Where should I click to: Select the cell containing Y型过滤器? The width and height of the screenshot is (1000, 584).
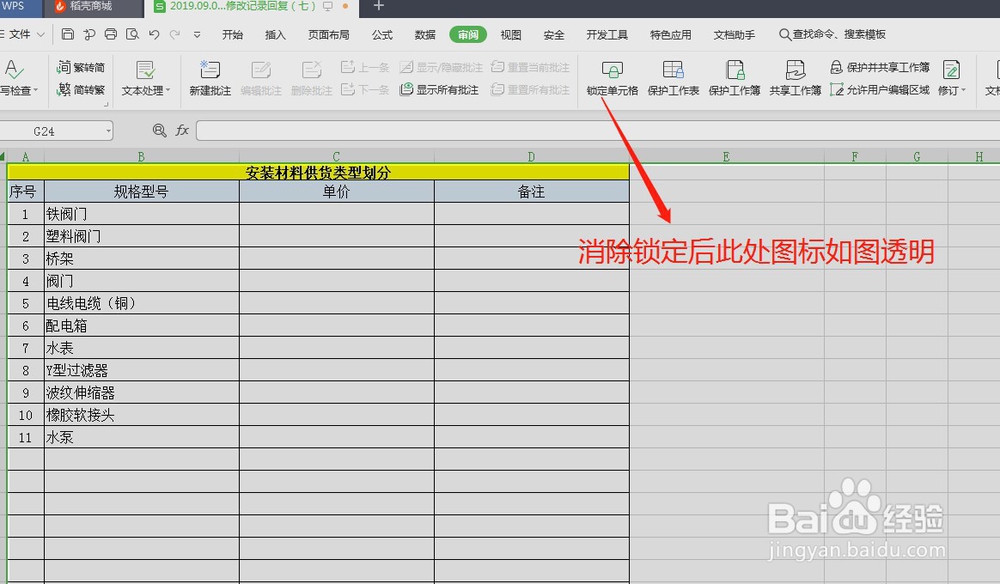[x=142, y=370]
